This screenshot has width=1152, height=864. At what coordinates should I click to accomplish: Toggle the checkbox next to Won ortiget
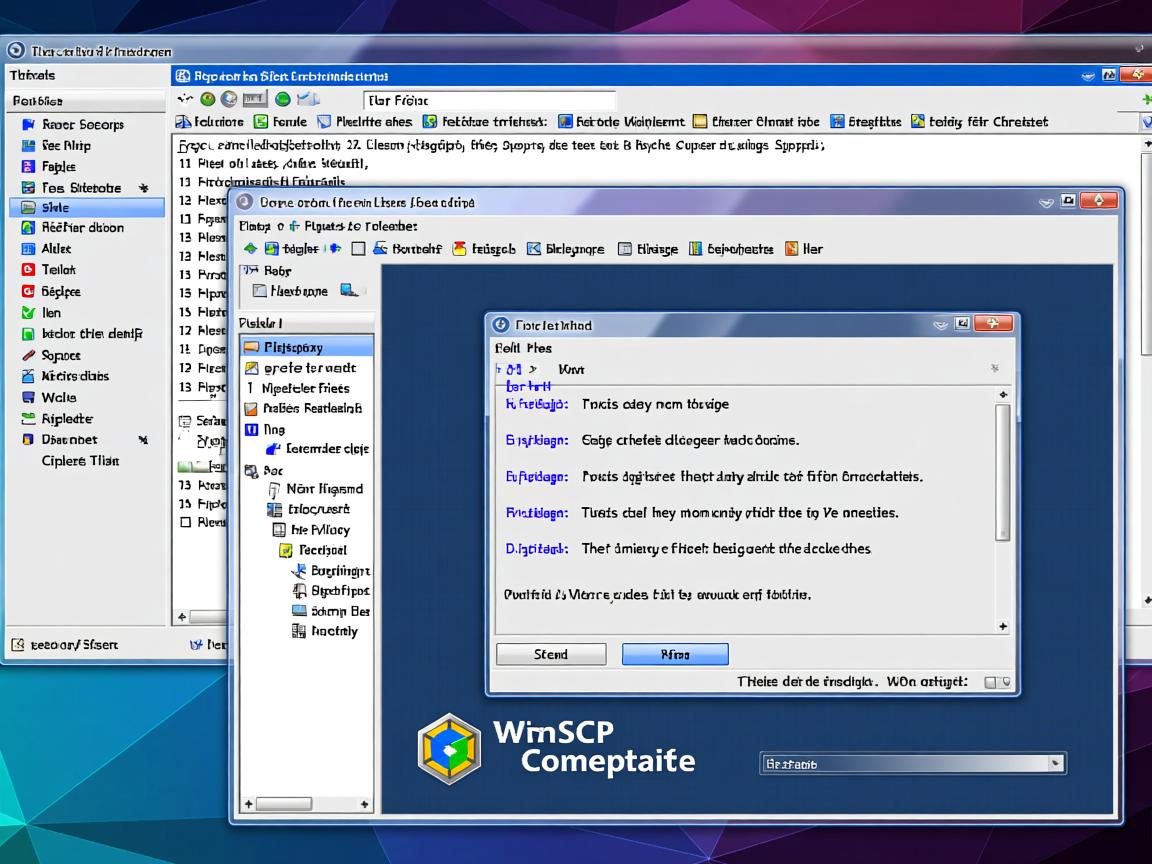[991, 682]
